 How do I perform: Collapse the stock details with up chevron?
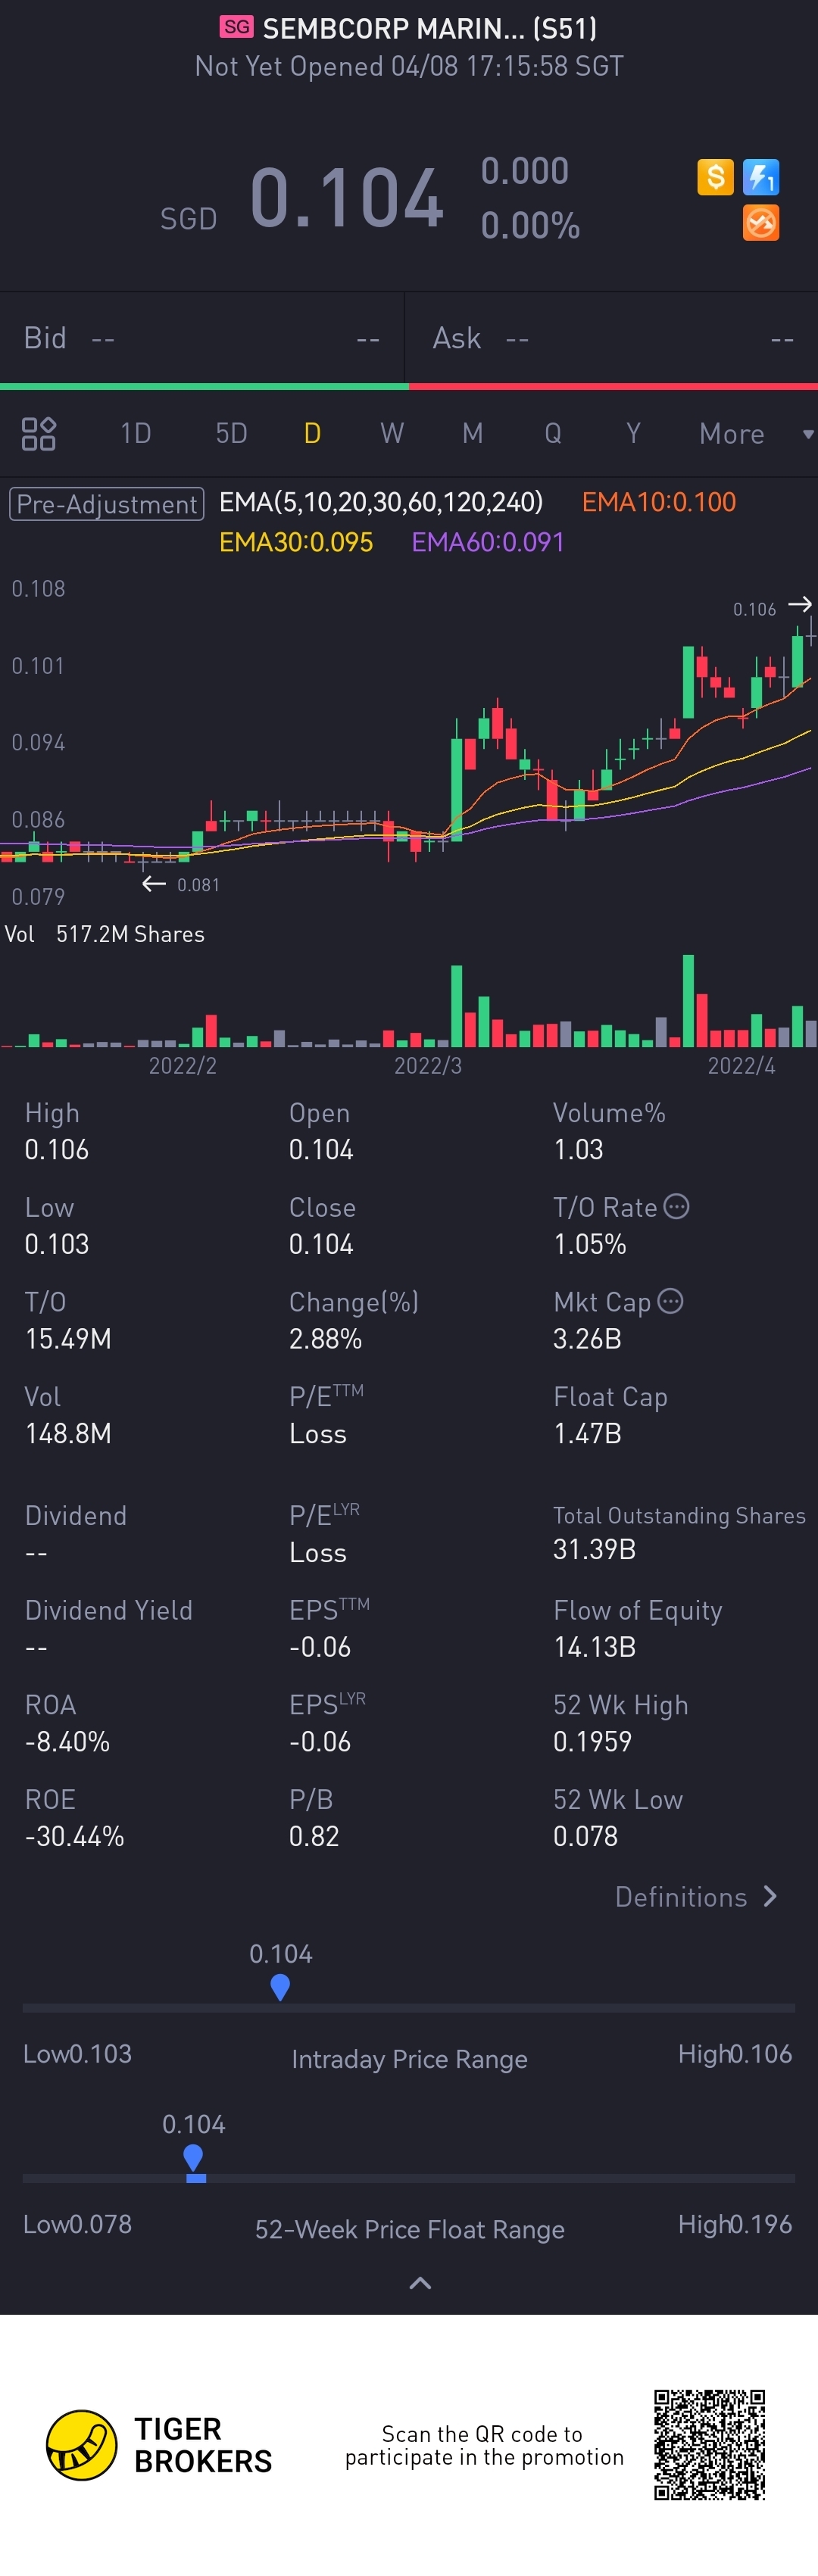coord(420,2283)
